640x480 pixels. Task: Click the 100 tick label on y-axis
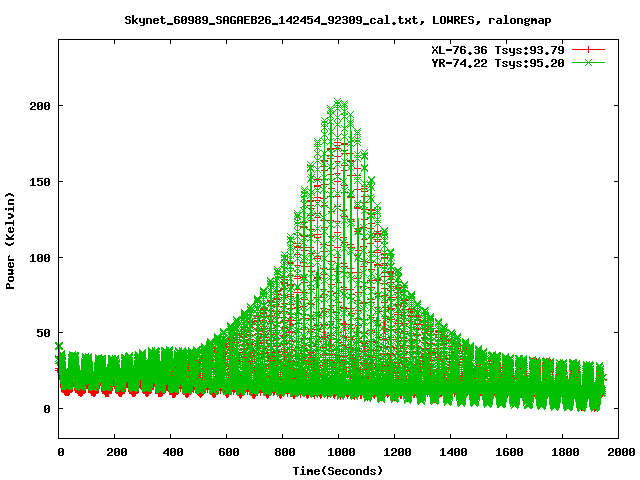[40, 257]
